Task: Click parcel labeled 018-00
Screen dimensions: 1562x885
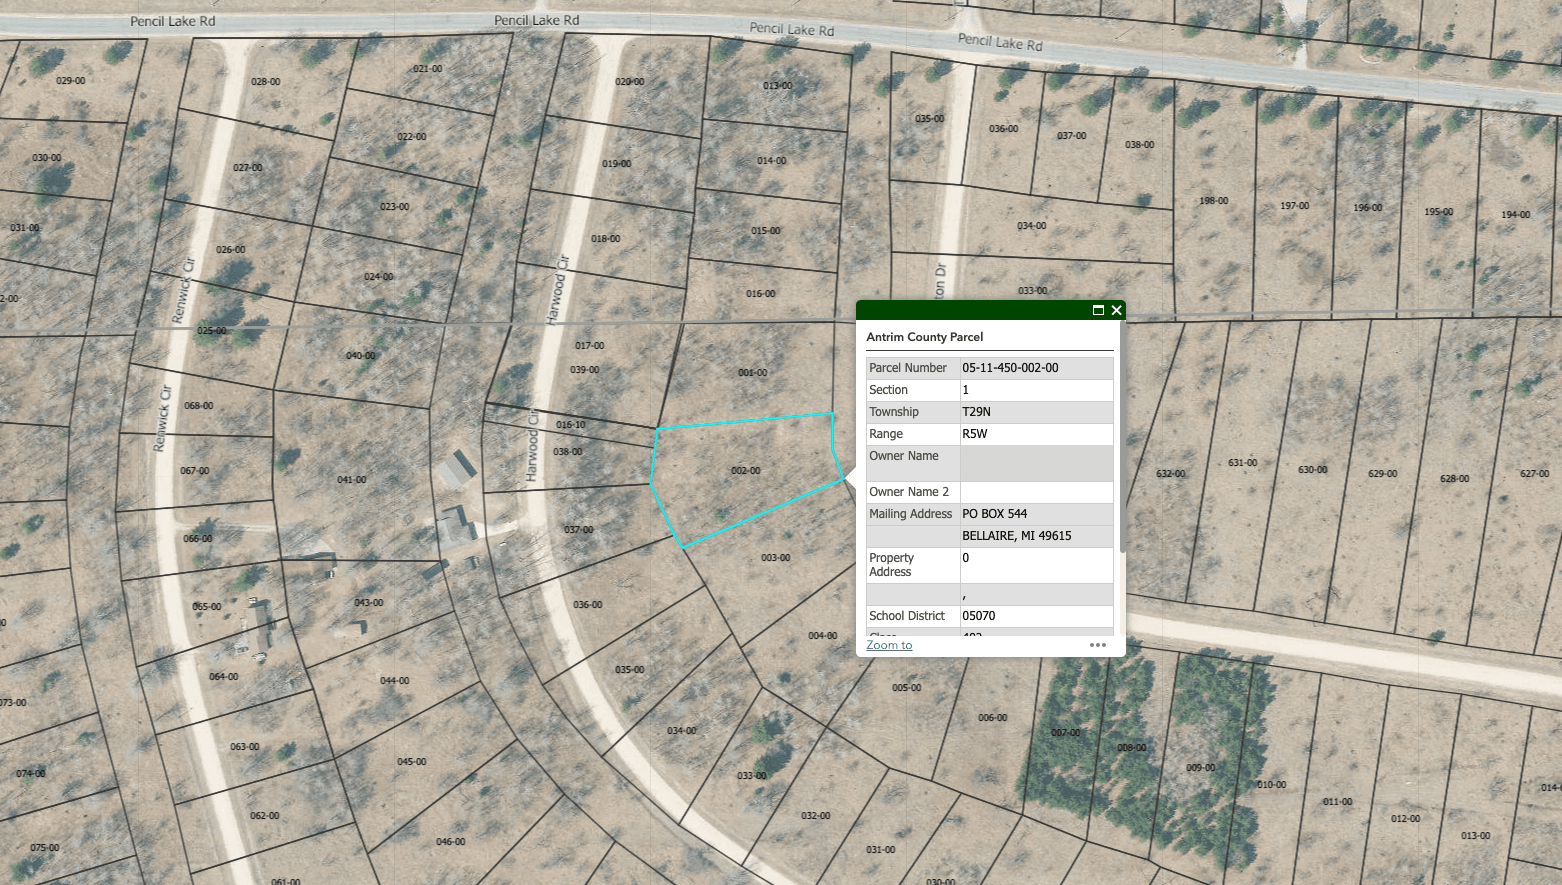Action: tap(605, 239)
